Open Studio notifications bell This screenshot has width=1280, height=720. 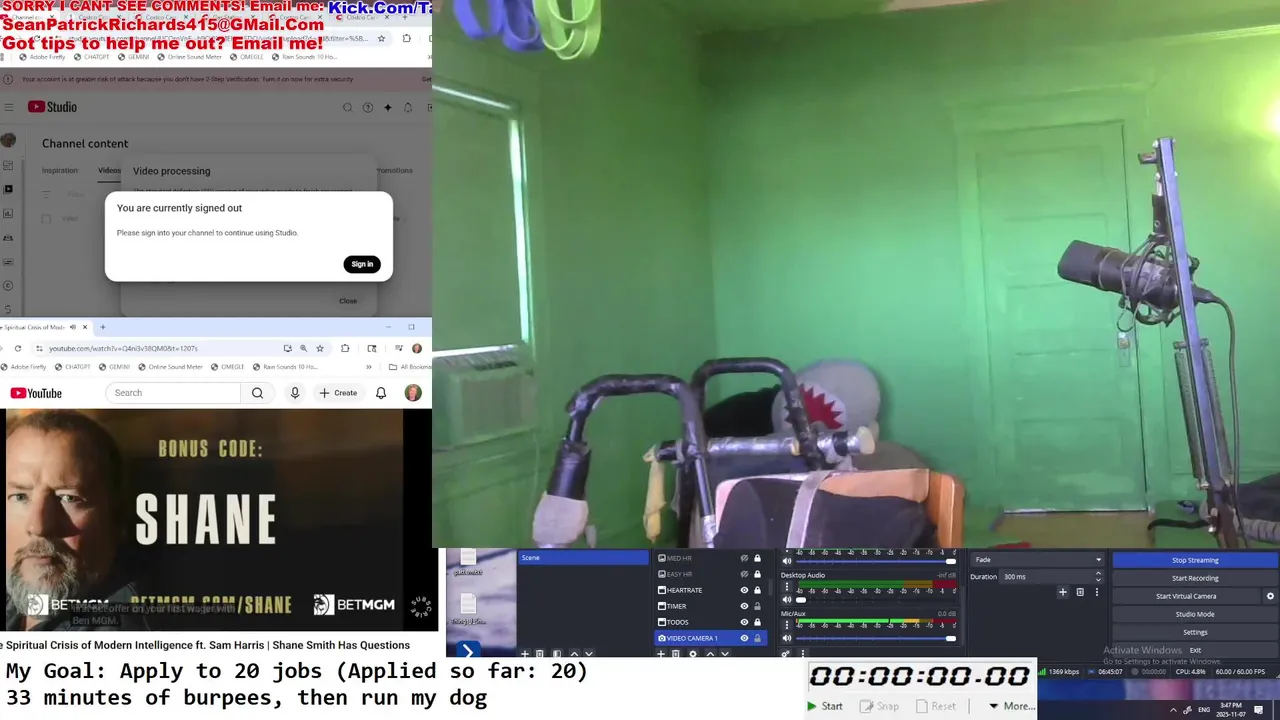click(408, 107)
